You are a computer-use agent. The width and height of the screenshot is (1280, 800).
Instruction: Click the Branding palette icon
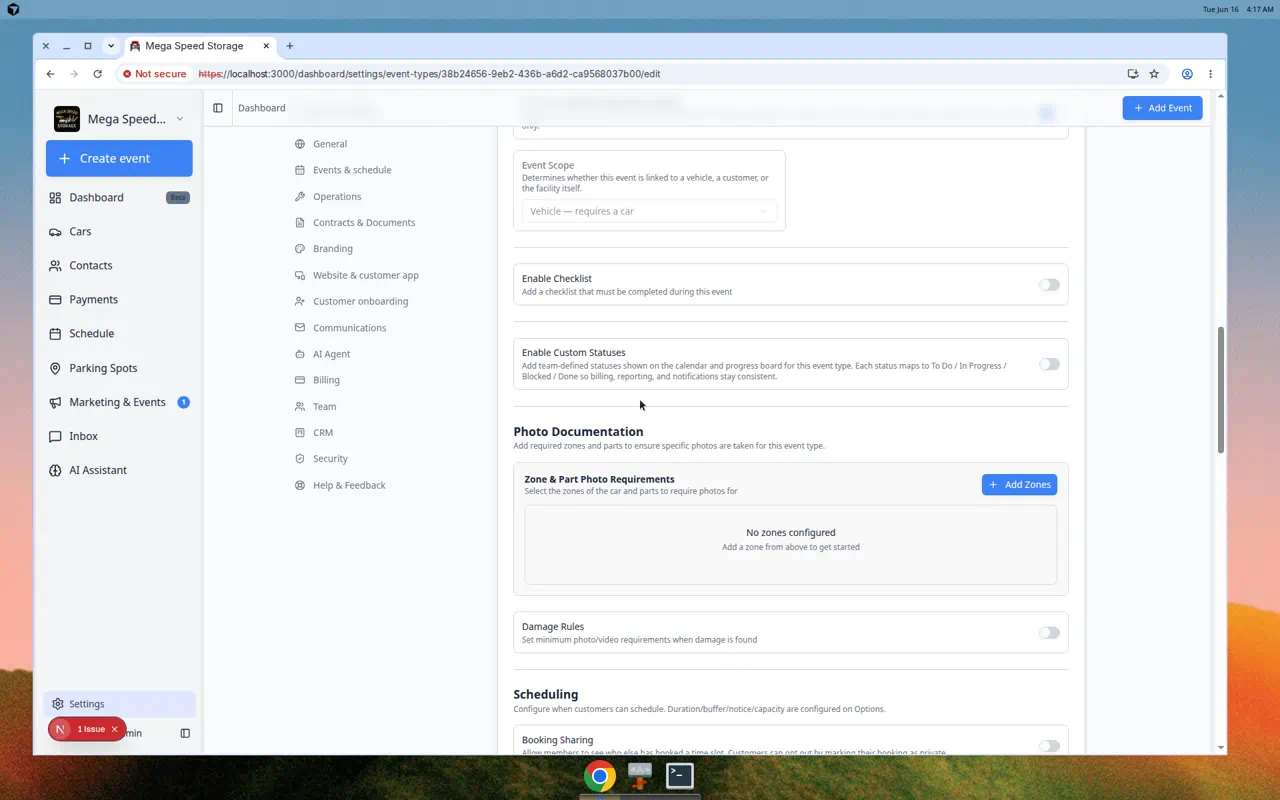(x=300, y=249)
